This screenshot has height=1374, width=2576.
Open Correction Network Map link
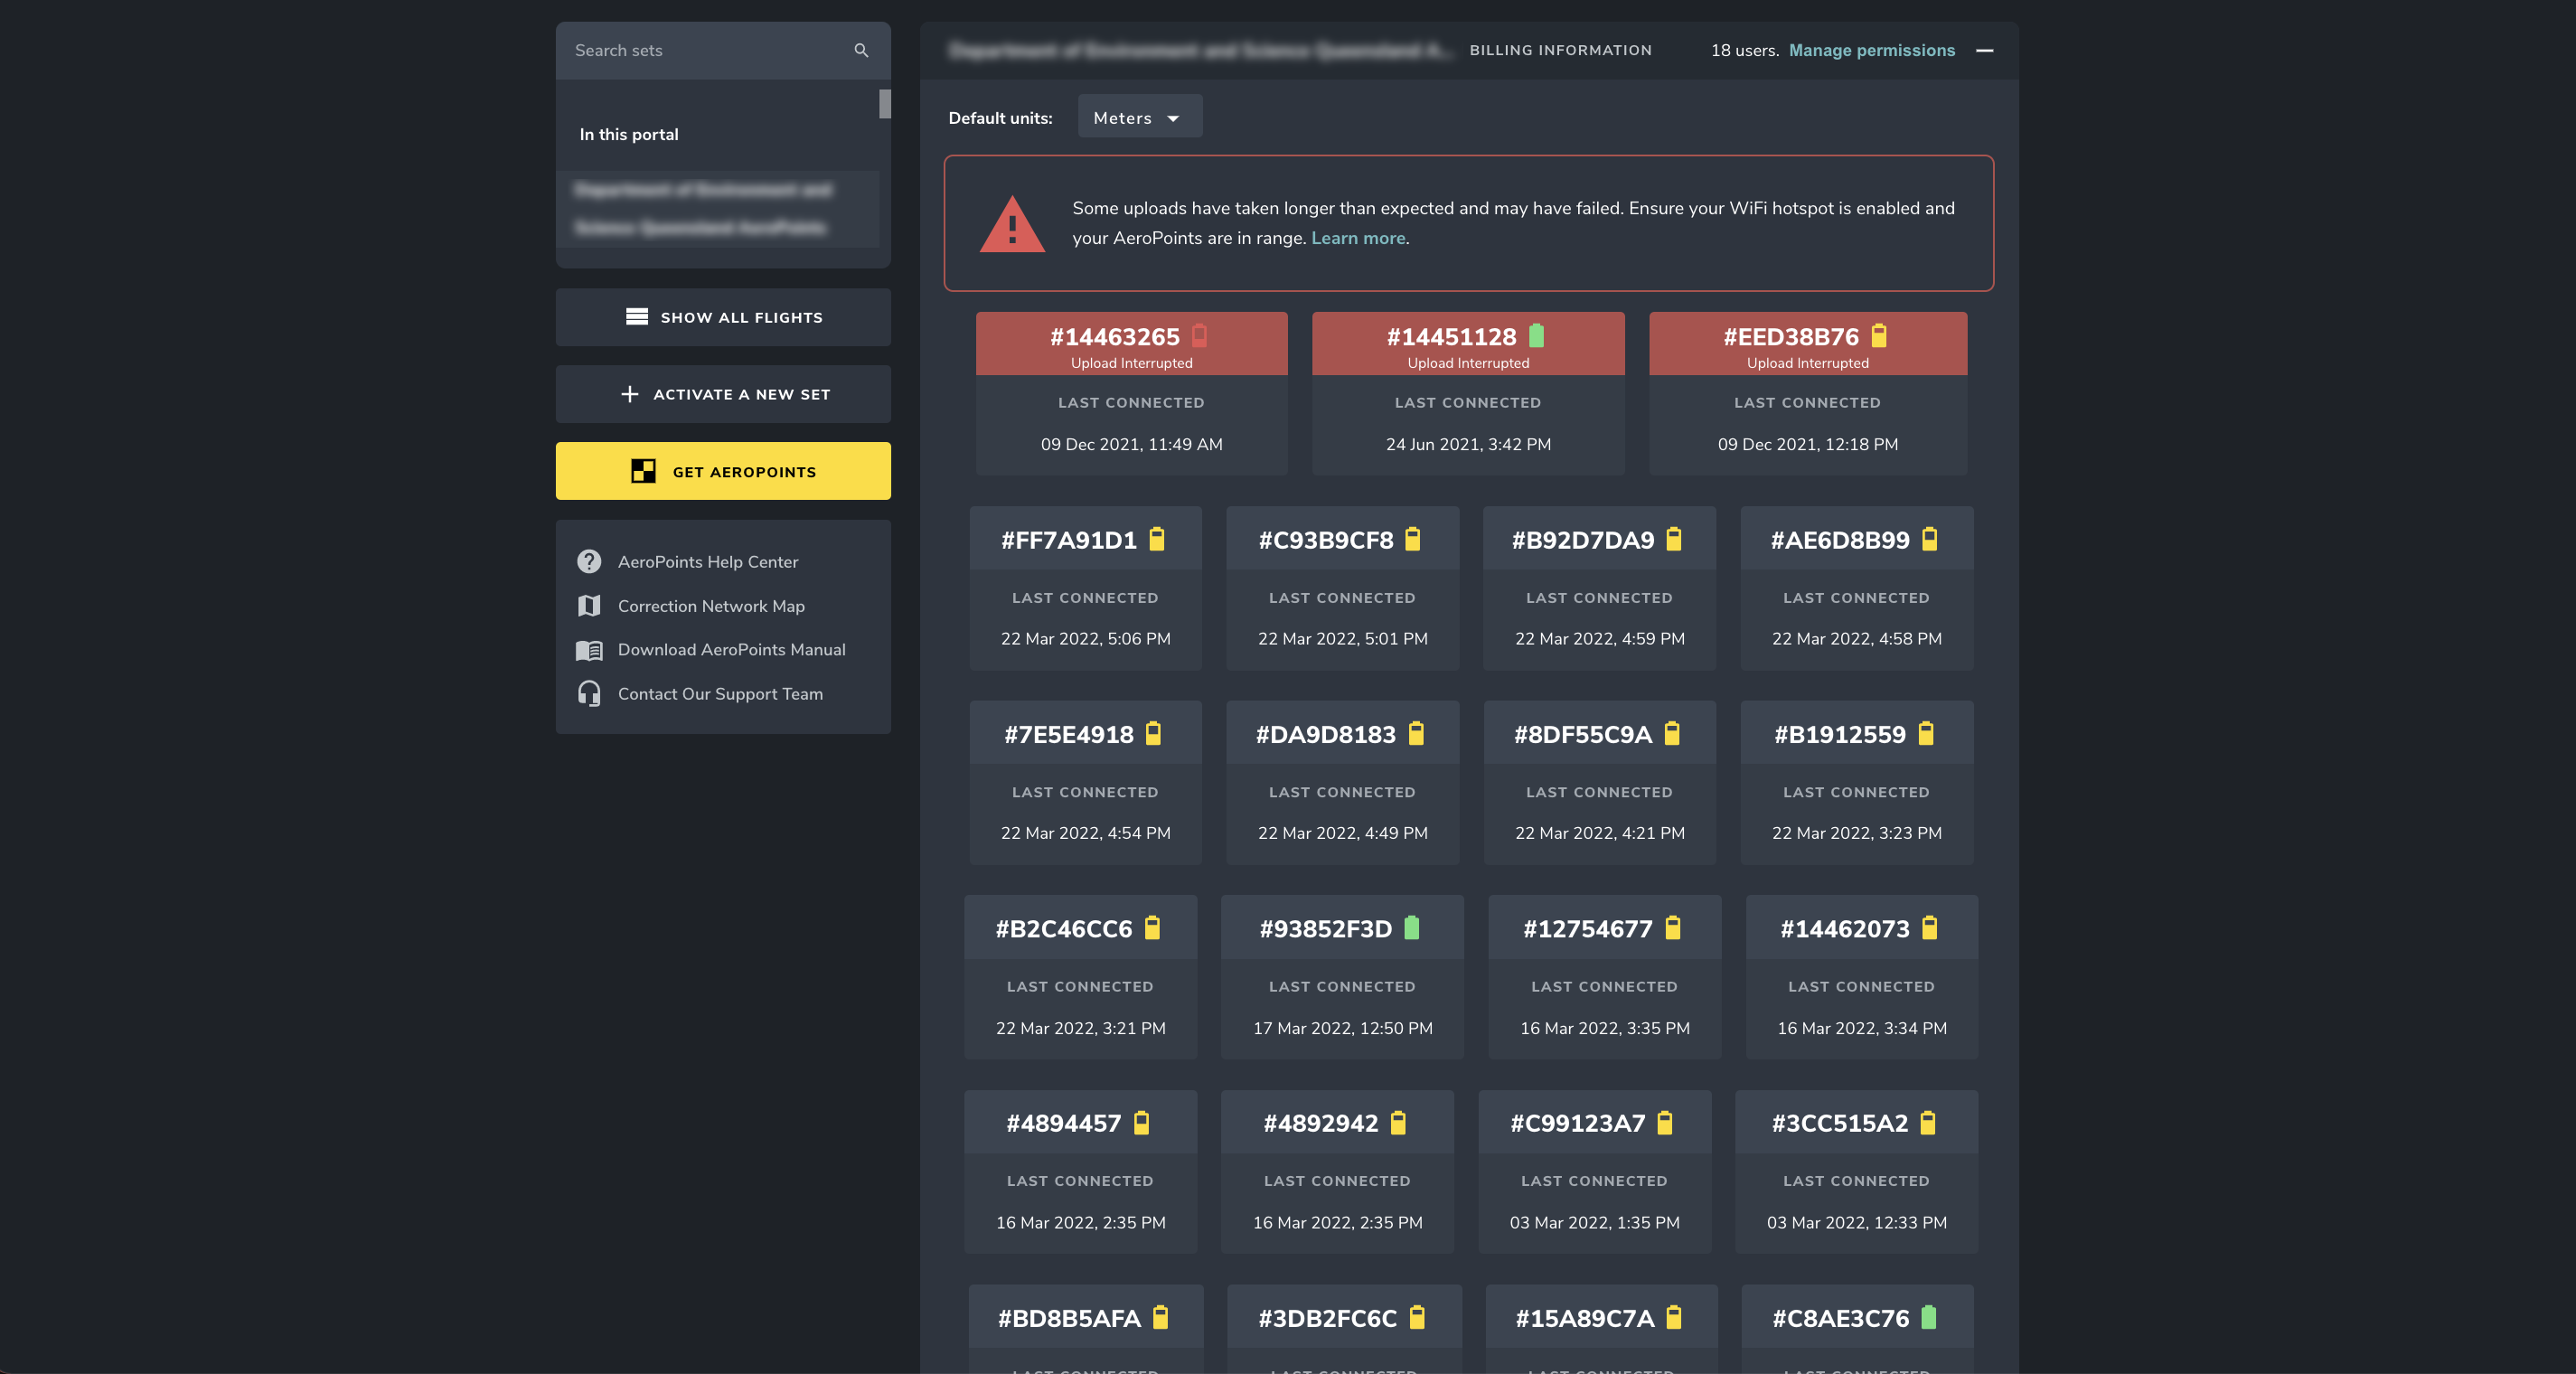pyautogui.click(x=711, y=606)
